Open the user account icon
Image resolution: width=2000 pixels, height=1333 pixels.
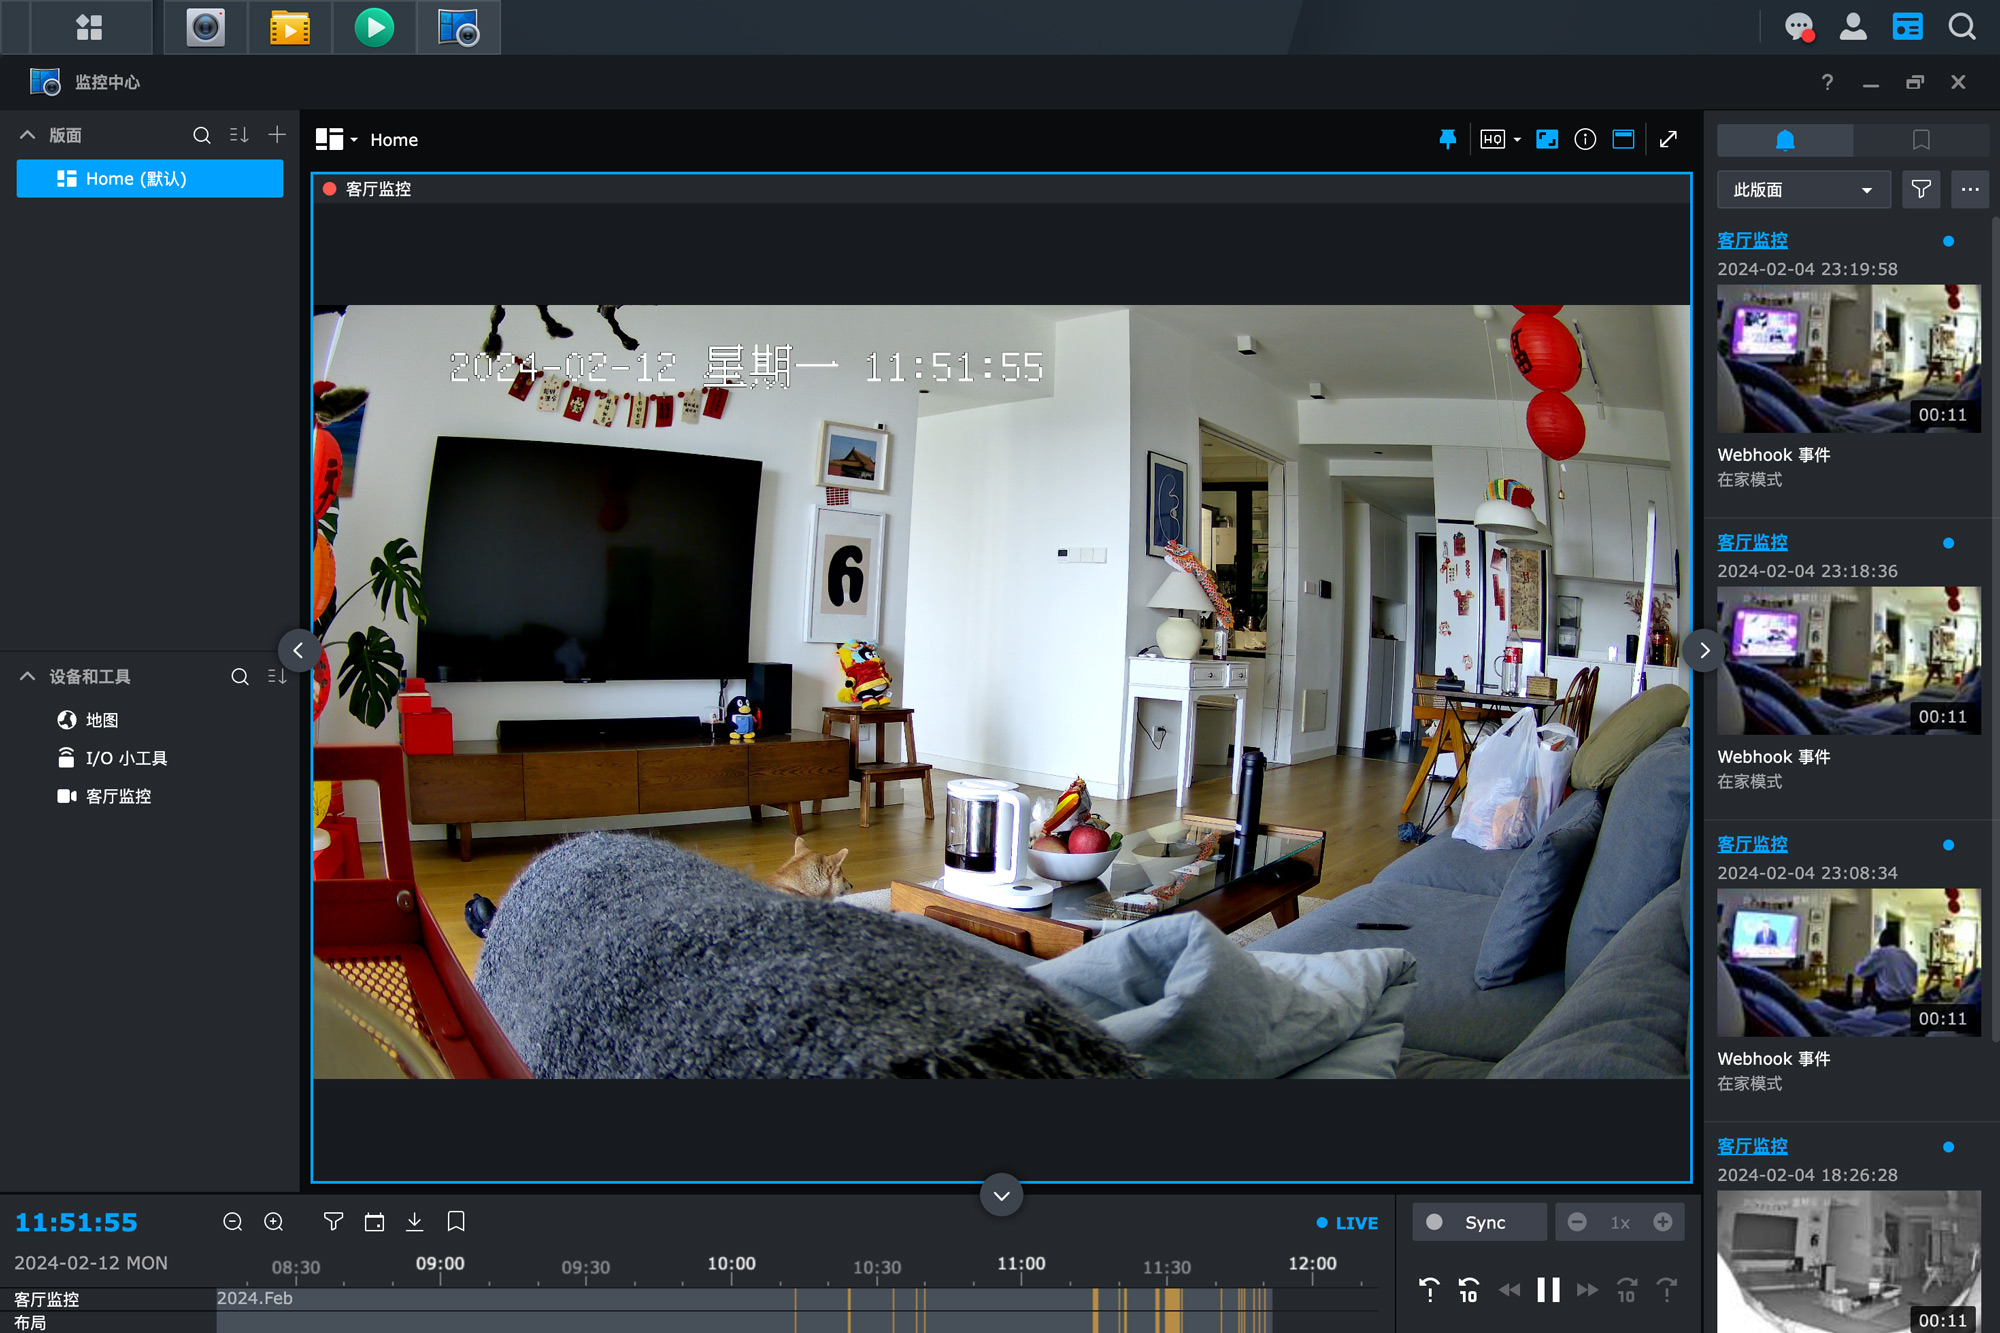1853,27
